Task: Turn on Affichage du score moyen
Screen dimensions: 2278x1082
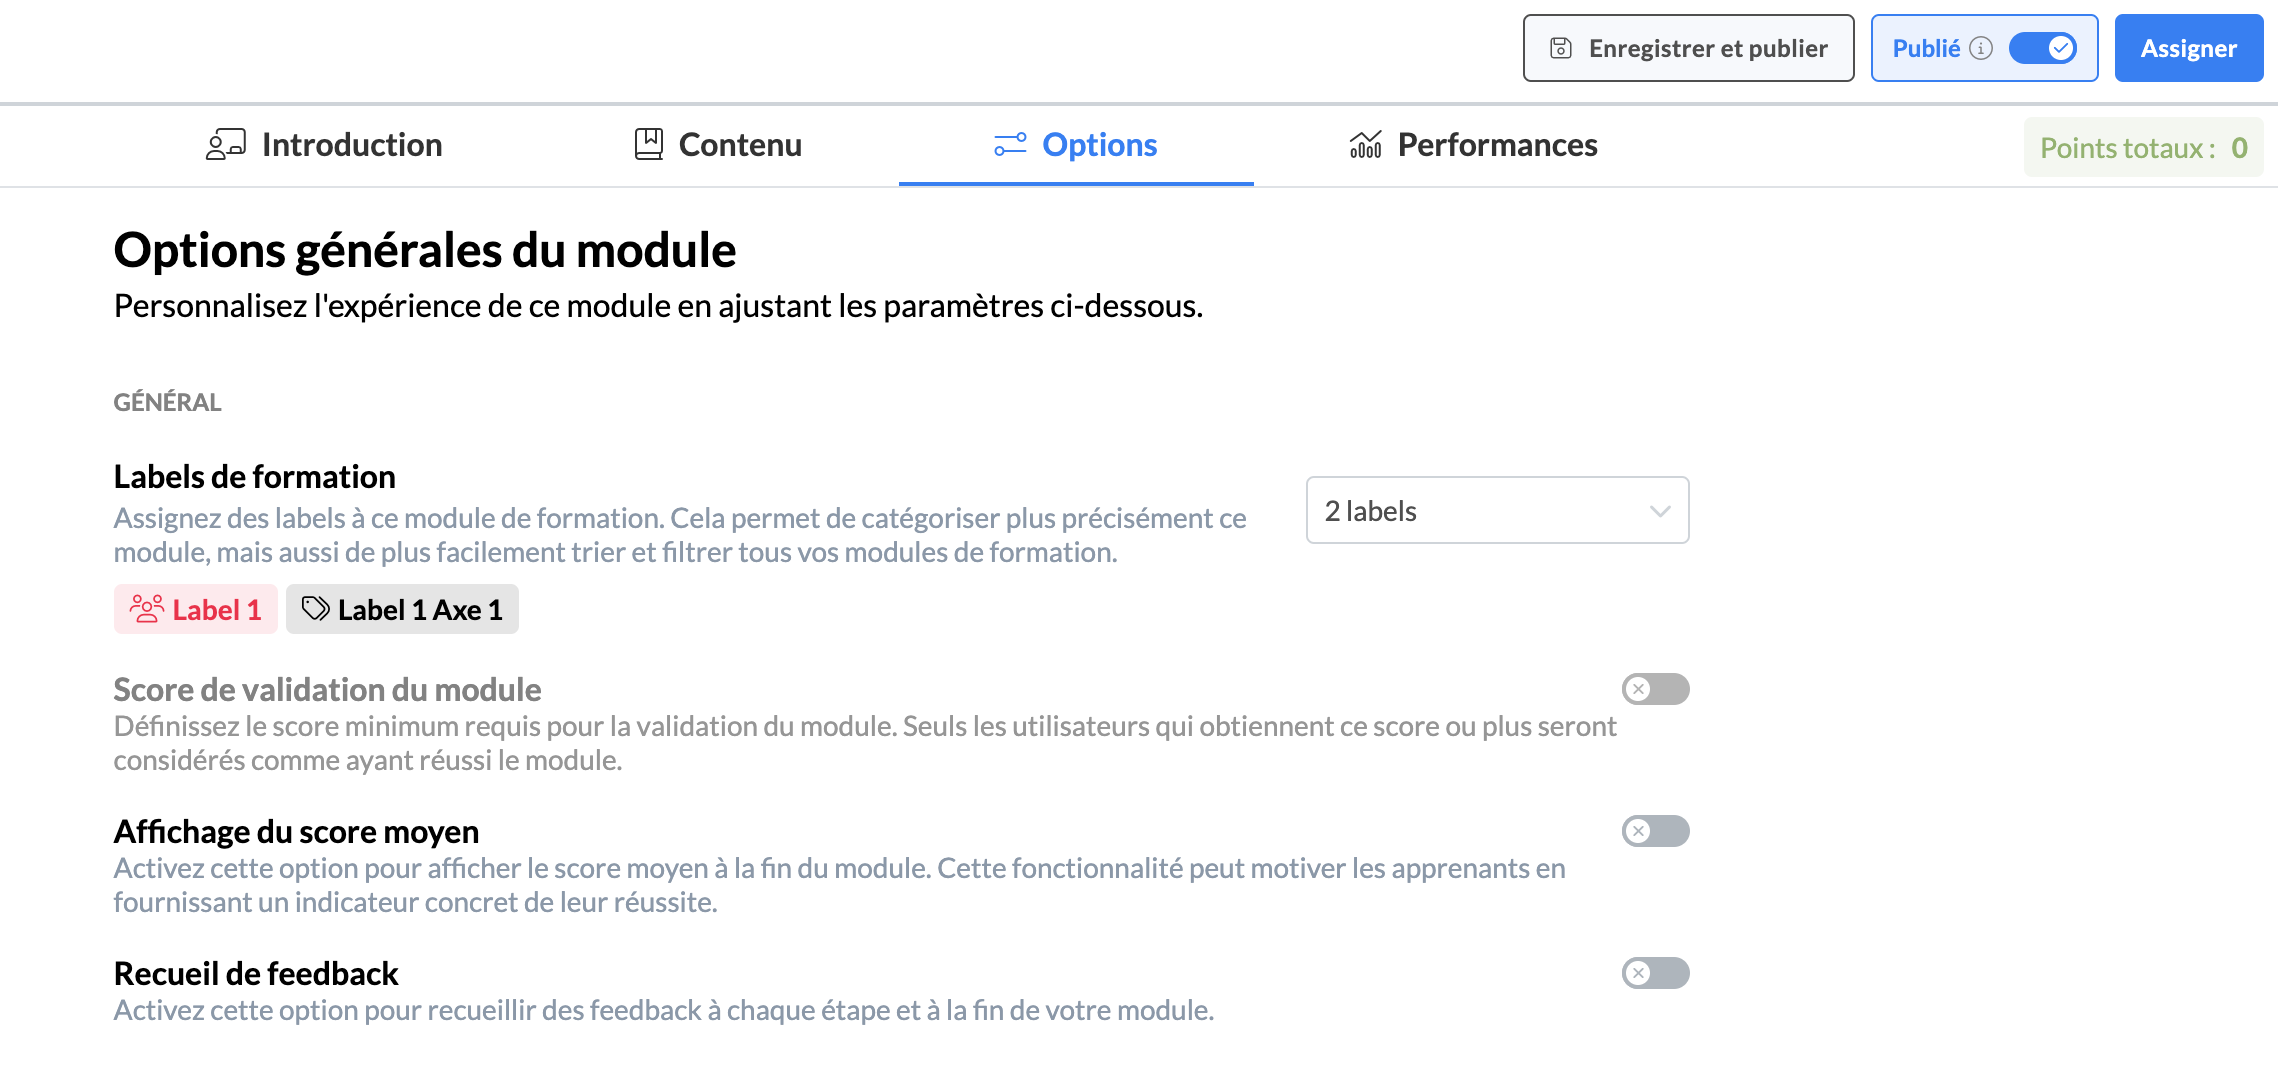Action: 1655,831
